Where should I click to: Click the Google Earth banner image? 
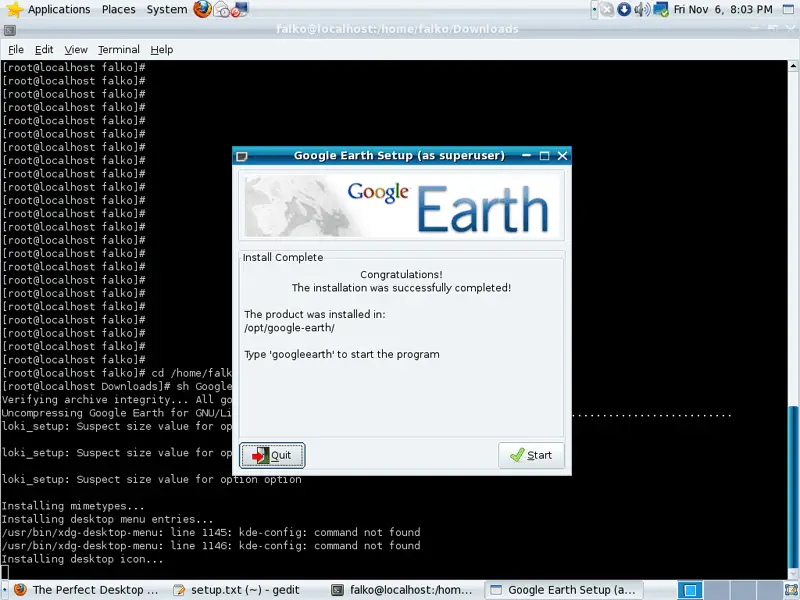pos(402,206)
